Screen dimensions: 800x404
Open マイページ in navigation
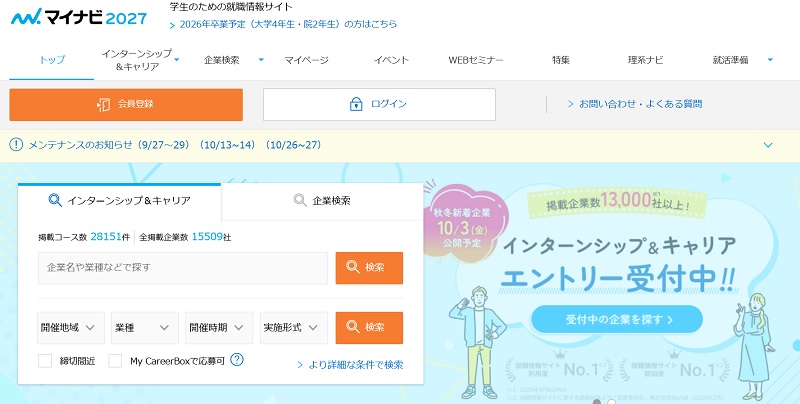tap(306, 60)
